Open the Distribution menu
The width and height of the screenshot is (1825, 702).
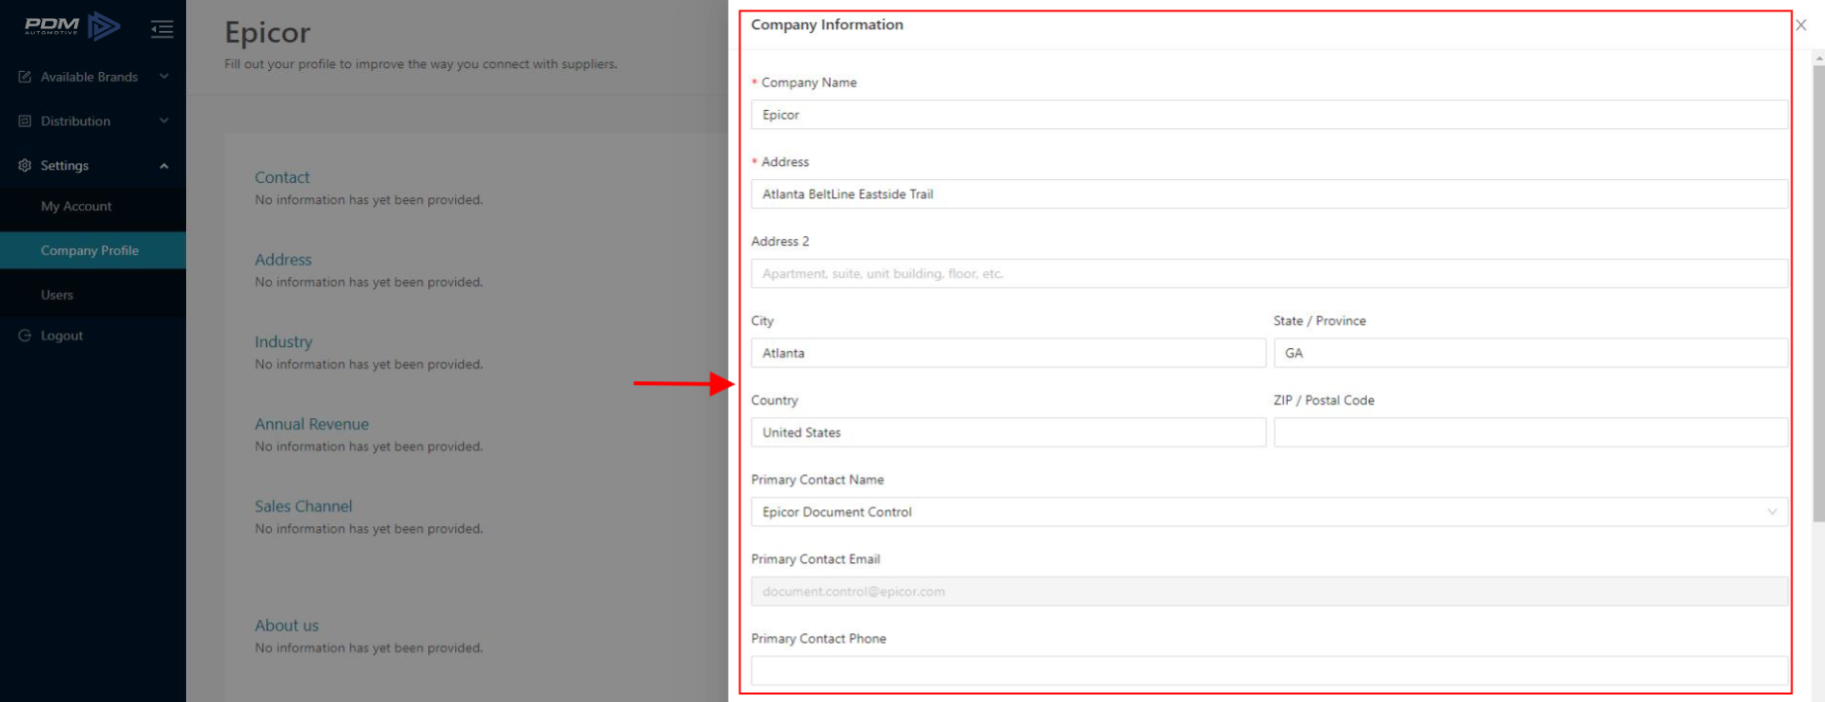(93, 121)
